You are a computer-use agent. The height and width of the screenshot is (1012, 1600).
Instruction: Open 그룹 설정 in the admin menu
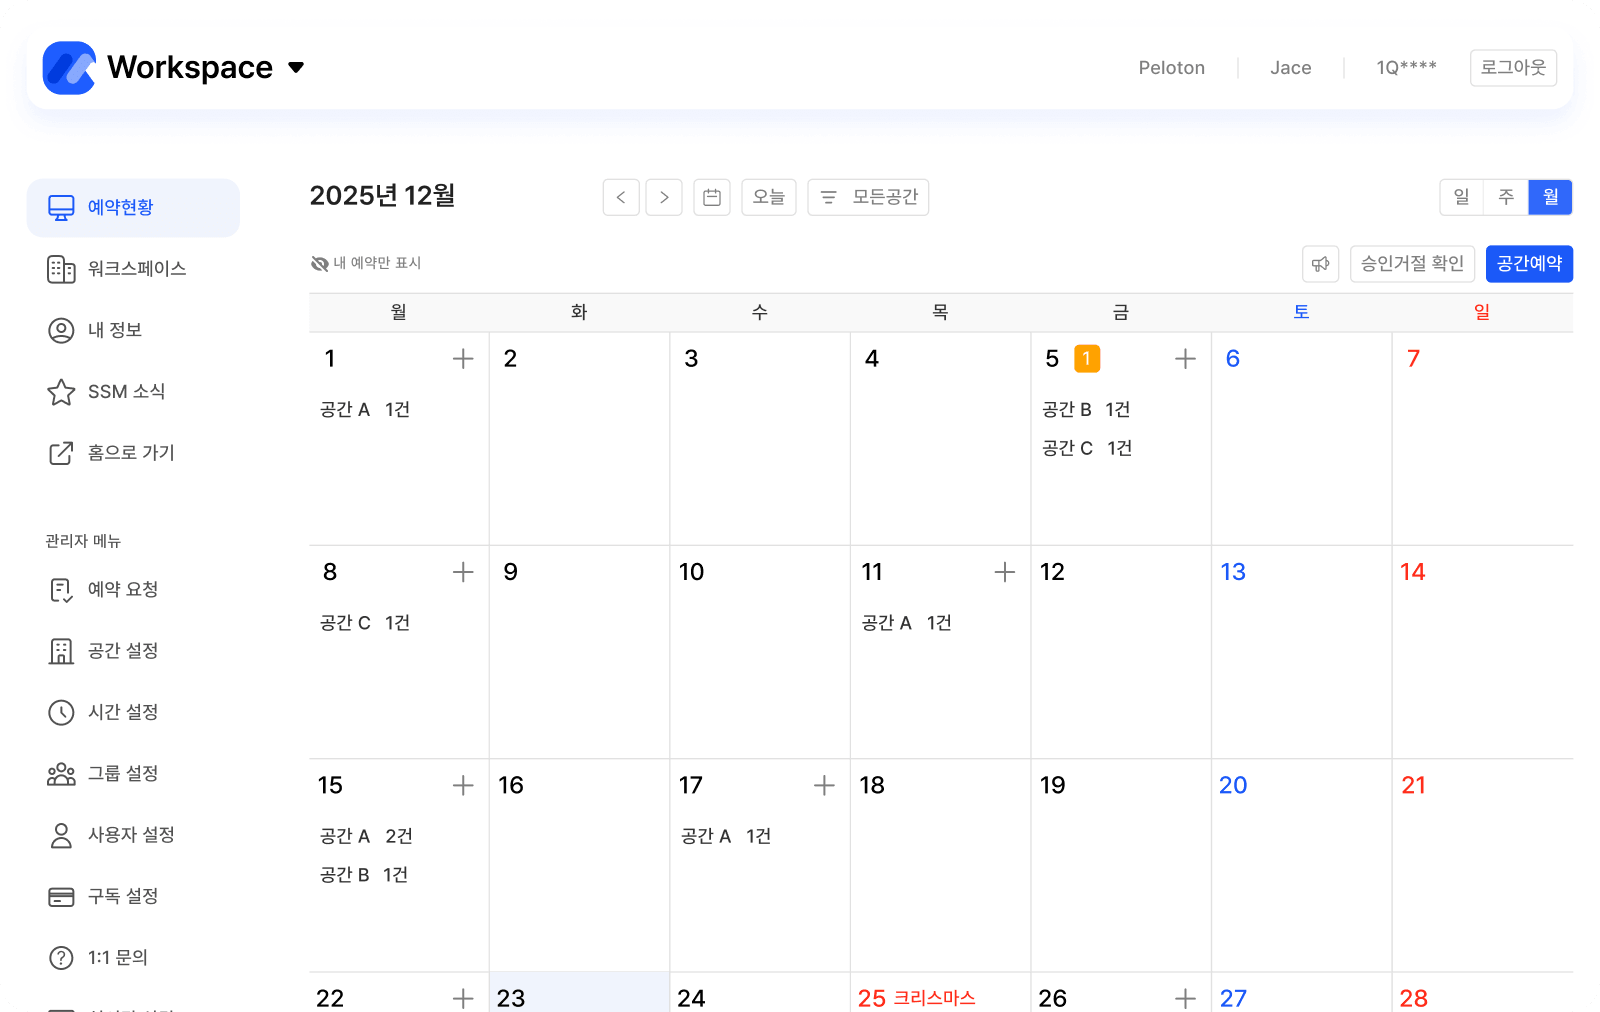point(118,773)
